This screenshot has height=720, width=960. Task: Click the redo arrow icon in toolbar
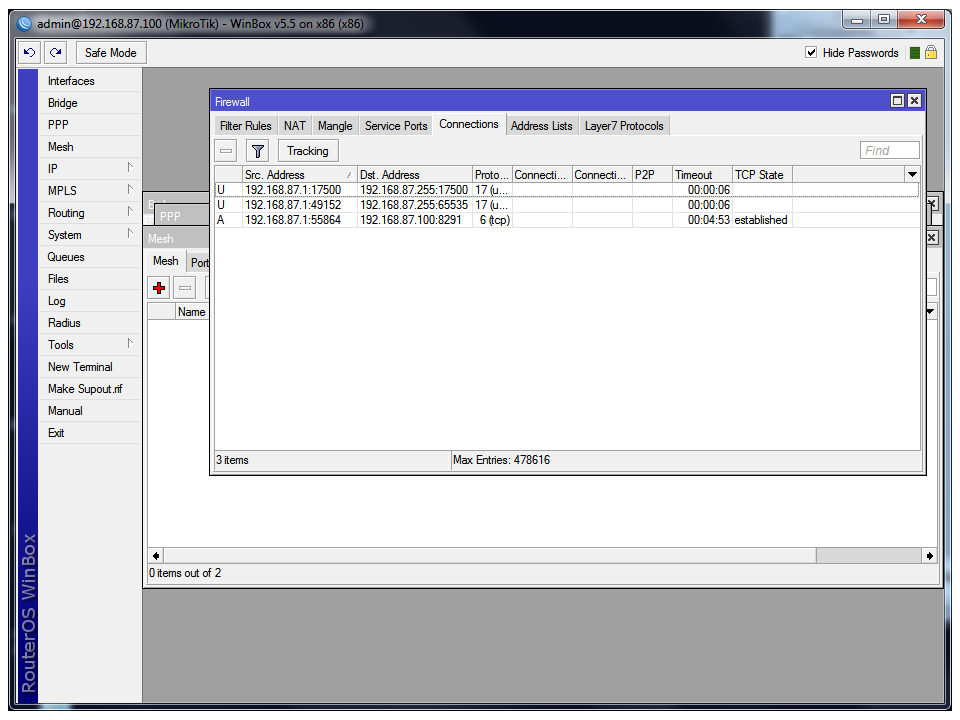click(x=56, y=53)
